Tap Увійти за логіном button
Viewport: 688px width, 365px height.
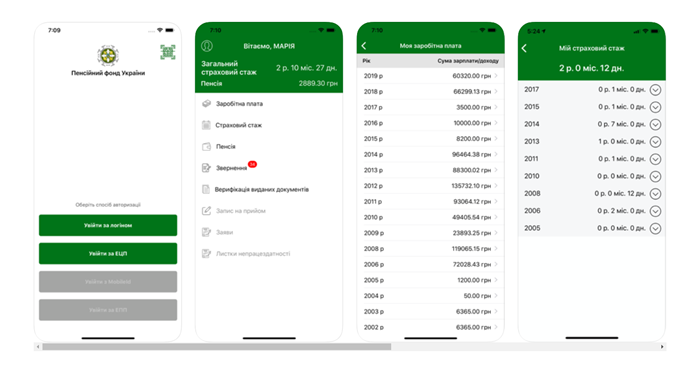[108, 225]
